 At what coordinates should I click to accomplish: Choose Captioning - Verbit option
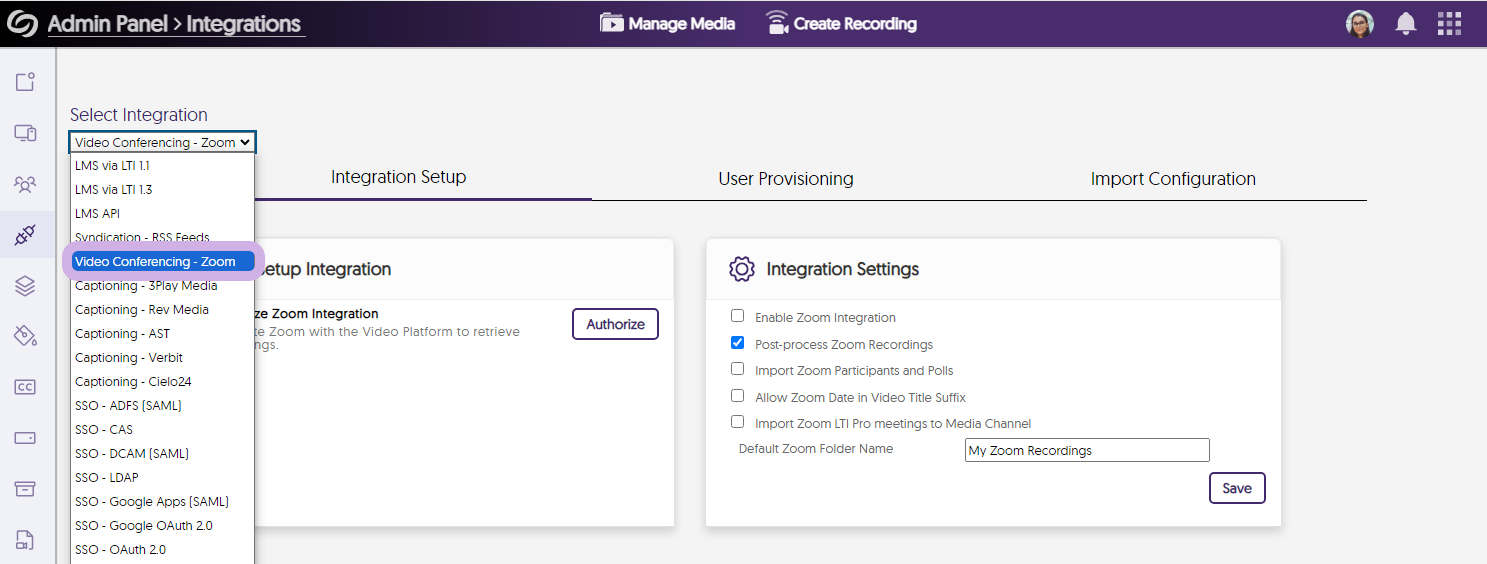tap(162, 357)
